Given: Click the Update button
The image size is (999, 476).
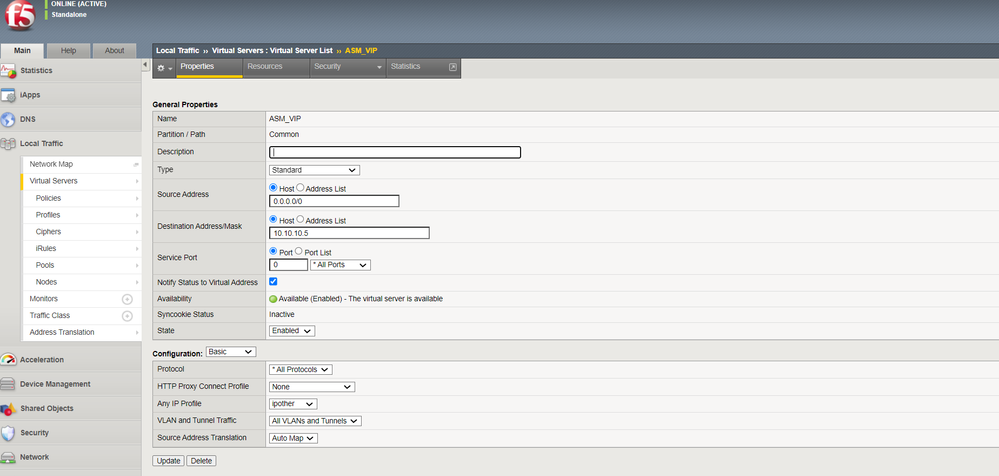Looking at the screenshot, I should click(169, 461).
